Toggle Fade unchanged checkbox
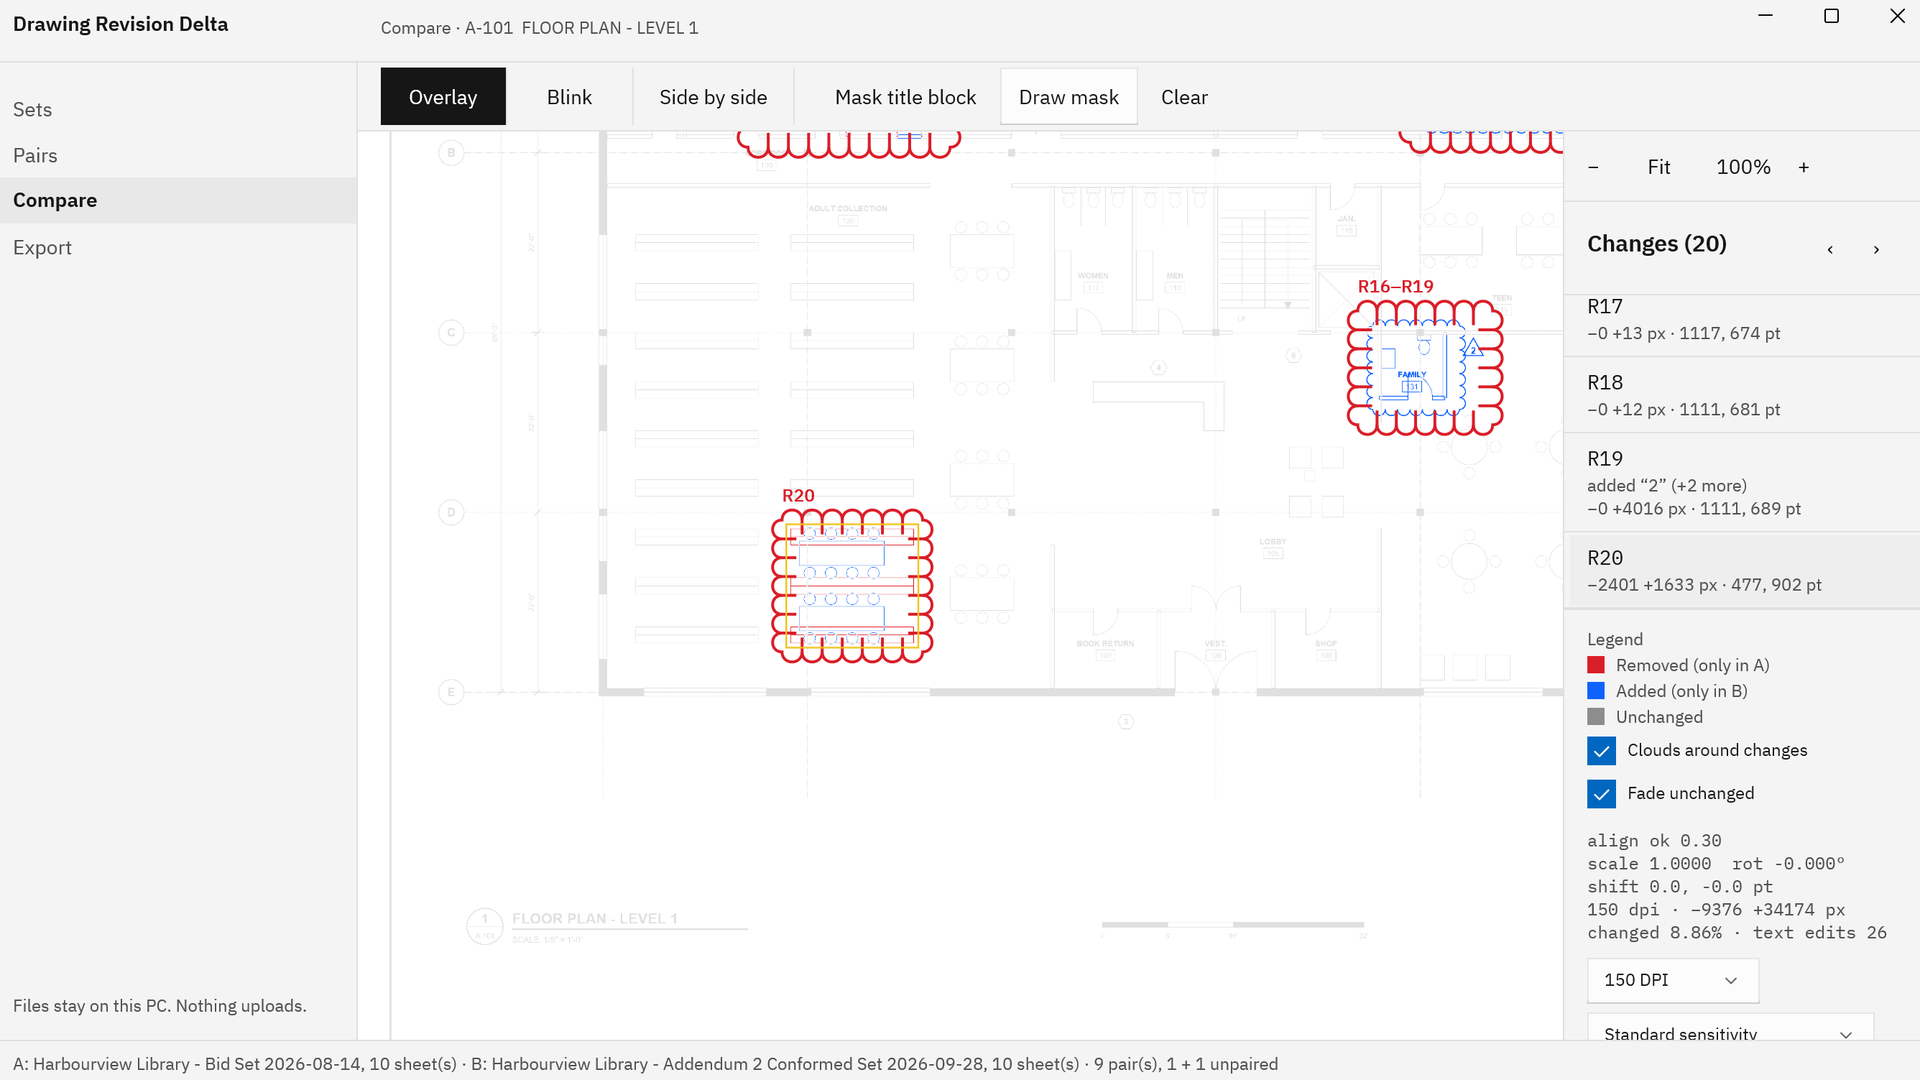Image resolution: width=1920 pixels, height=1080 pixels. (1601, 794)
